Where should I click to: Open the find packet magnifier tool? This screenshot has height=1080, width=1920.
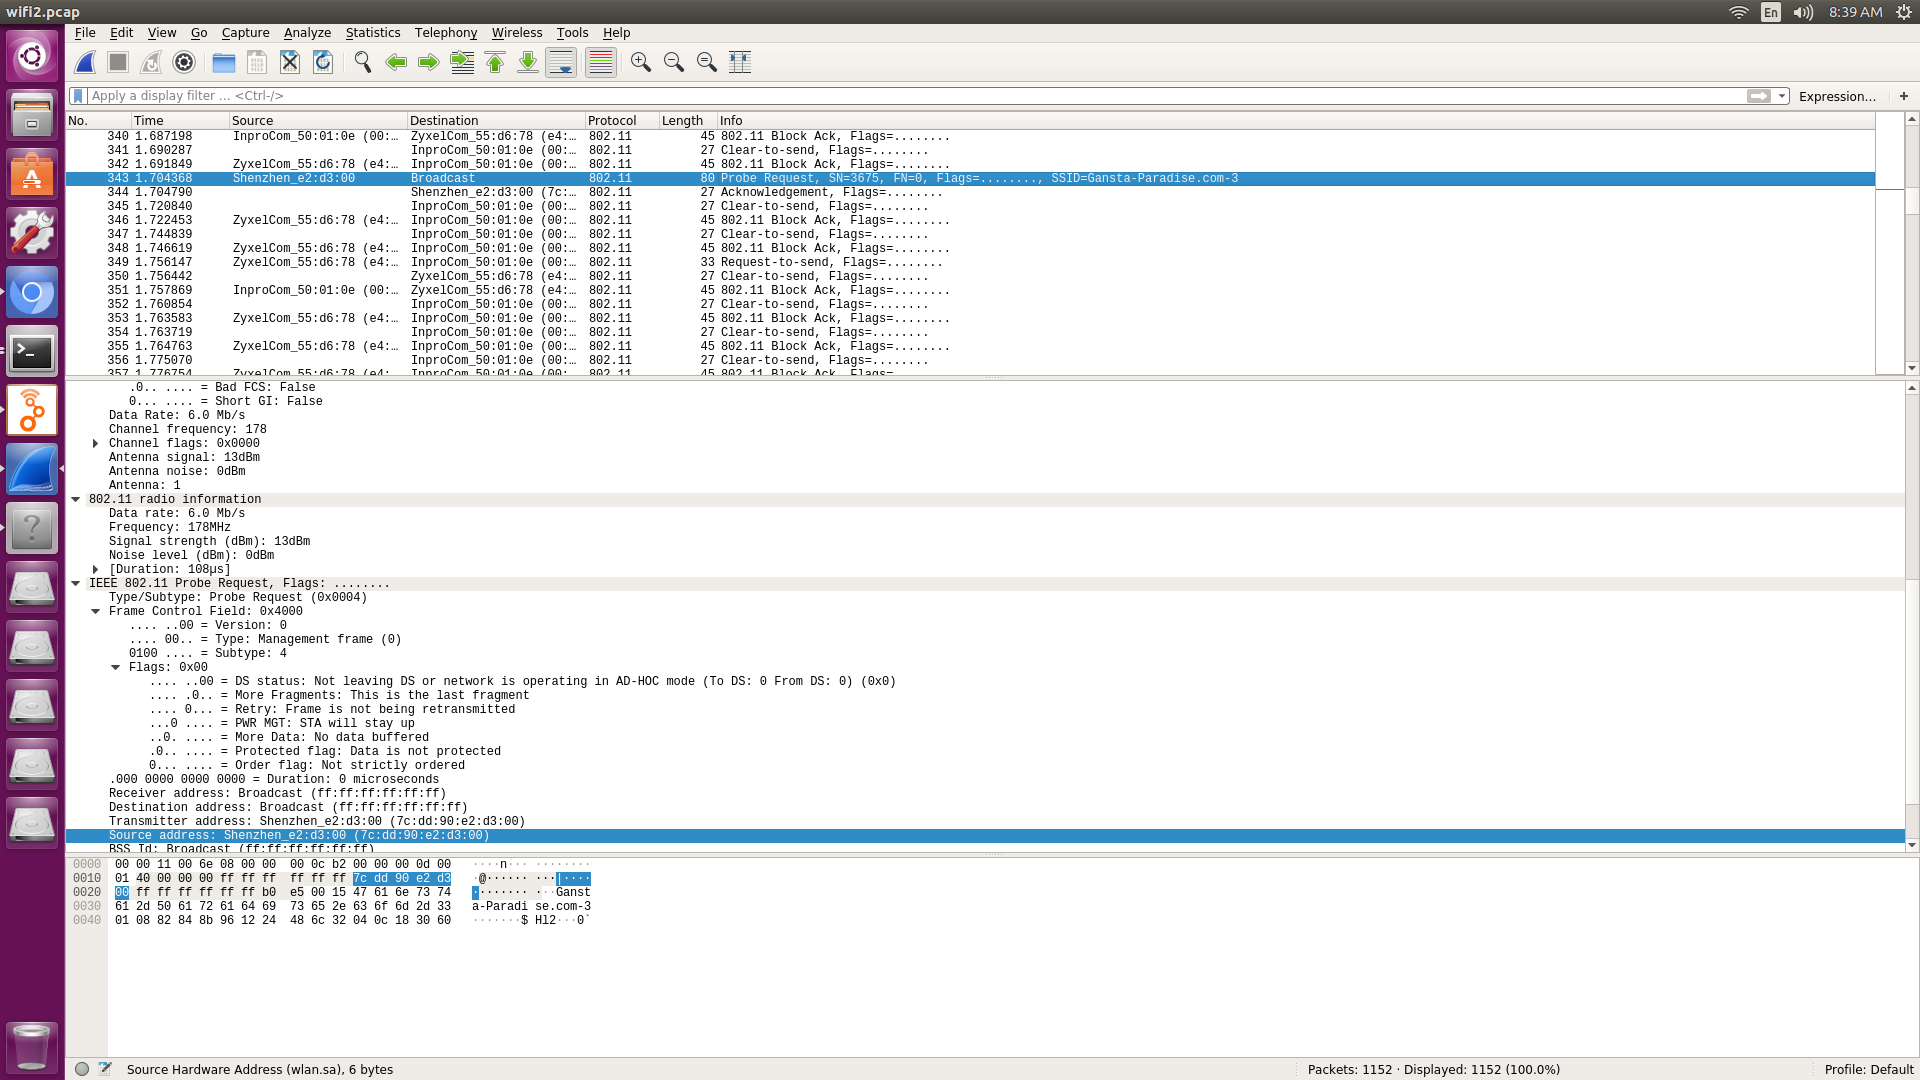(363, 61)
